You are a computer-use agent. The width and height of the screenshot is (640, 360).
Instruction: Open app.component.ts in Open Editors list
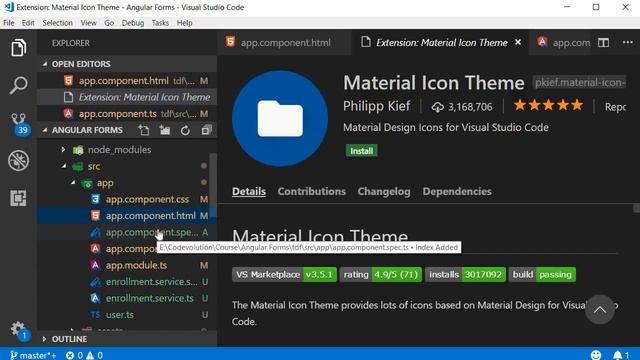click(127, 113)
